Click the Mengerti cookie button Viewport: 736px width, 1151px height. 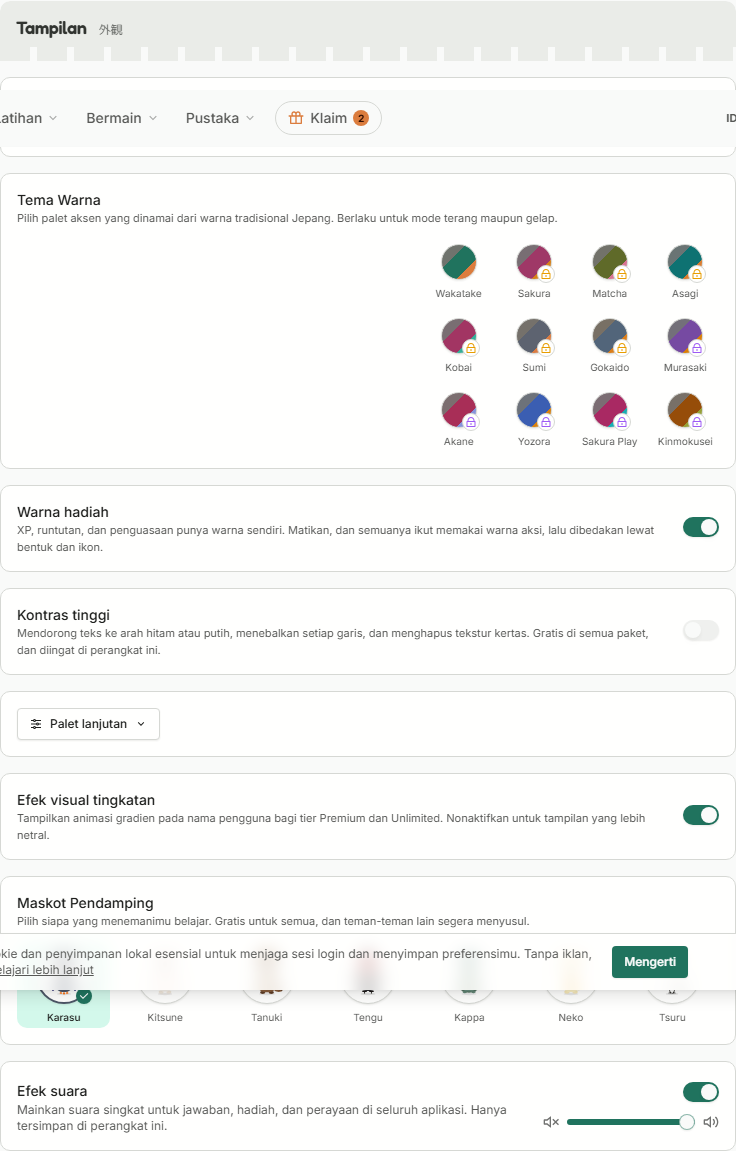[649, 962]
